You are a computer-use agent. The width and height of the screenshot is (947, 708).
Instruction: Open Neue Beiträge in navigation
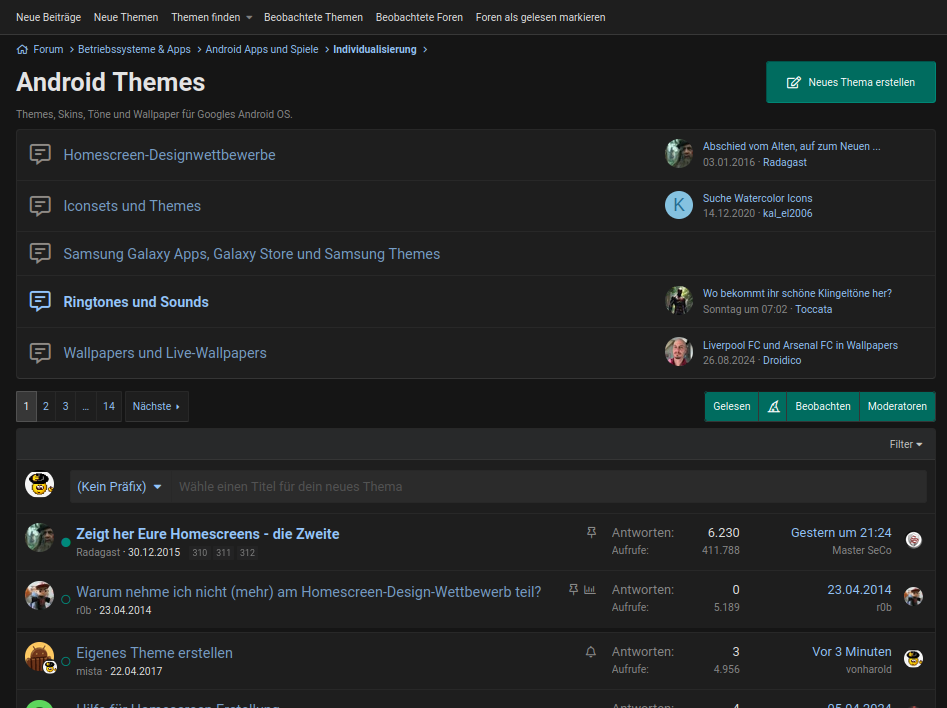point(48,18)
